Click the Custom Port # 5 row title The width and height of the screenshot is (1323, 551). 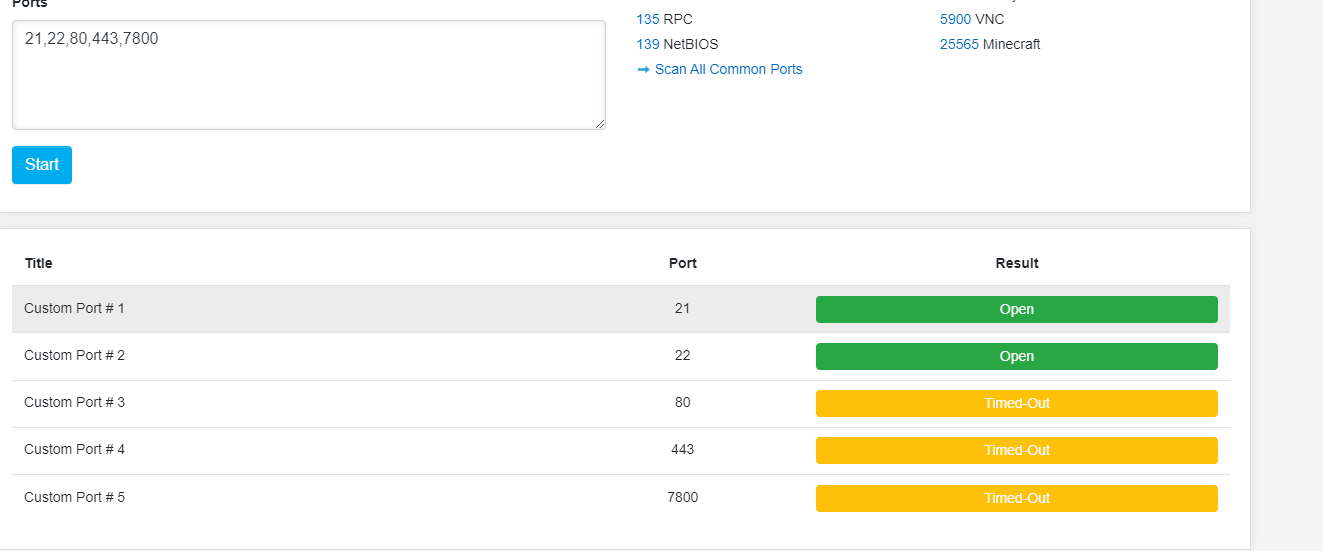pyautogui.click(x=74, y=498)
